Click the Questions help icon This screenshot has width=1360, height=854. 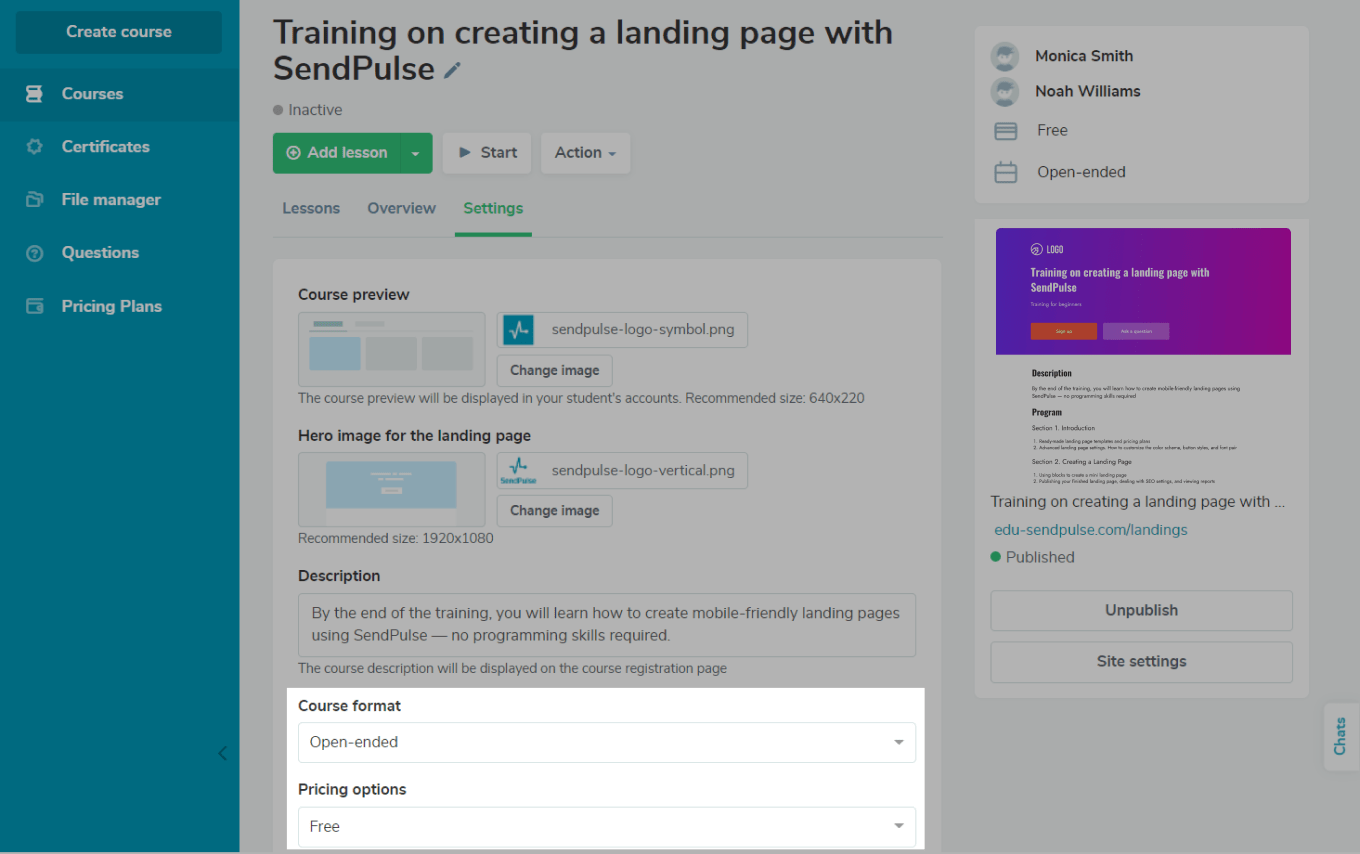tap(34, 253)
